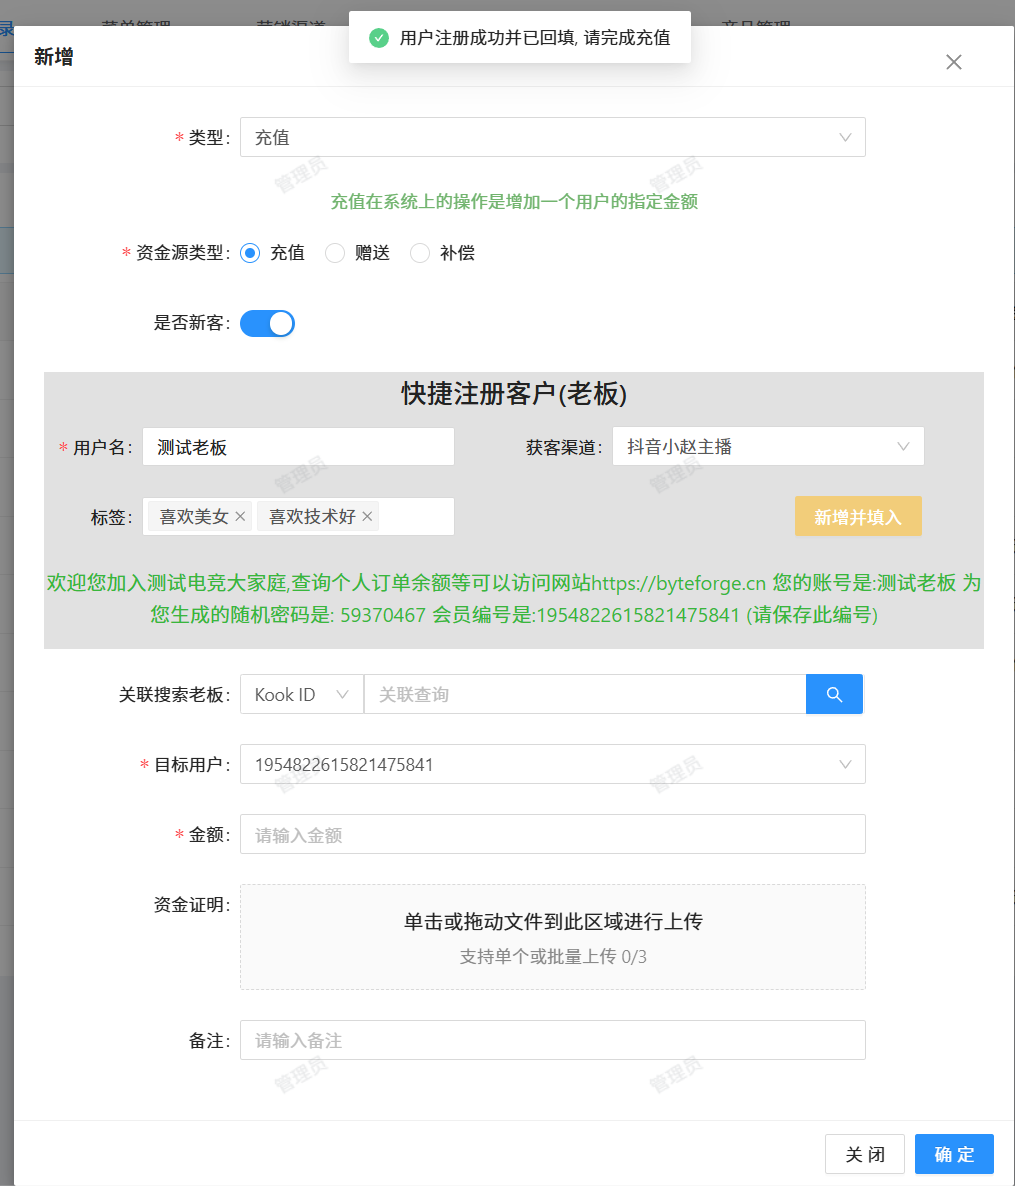Close the 新增 dialog with the X icon
Image resolution: width=1015 pixels, height=1186 pixels.
point(954,62)
